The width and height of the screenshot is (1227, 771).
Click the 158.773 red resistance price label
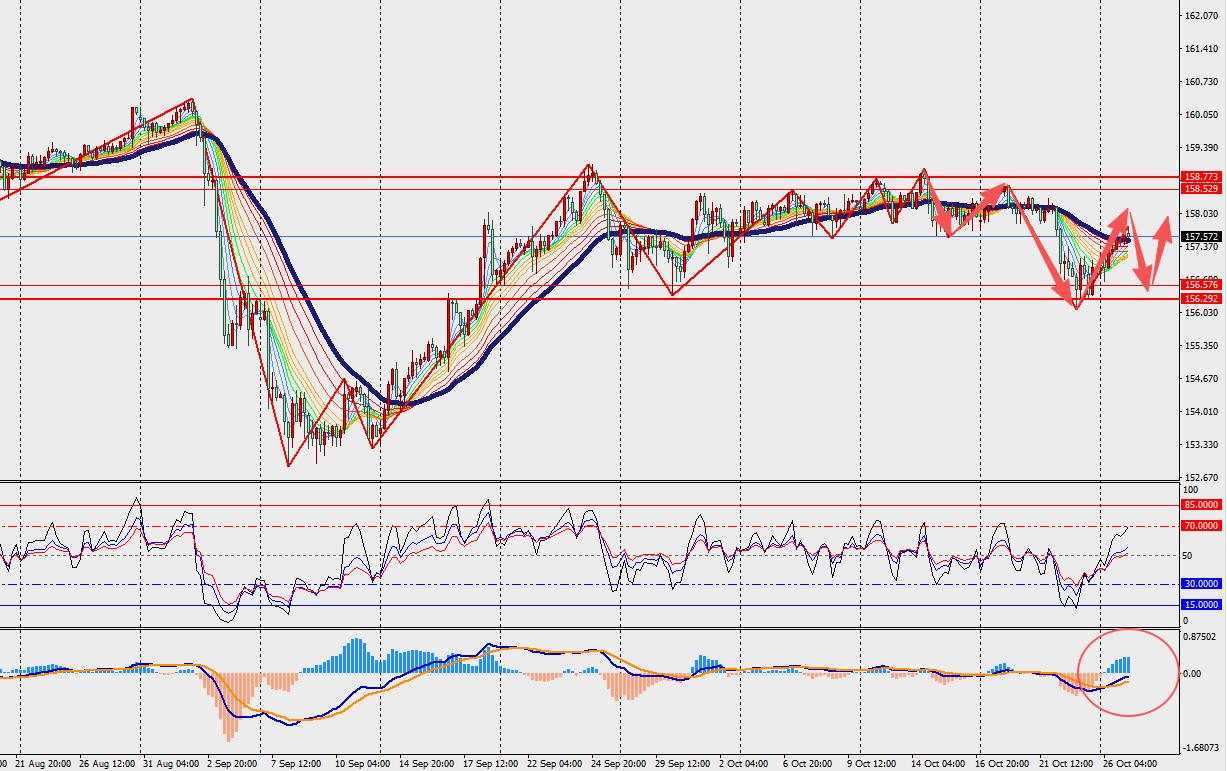[x=1200, y=176]
